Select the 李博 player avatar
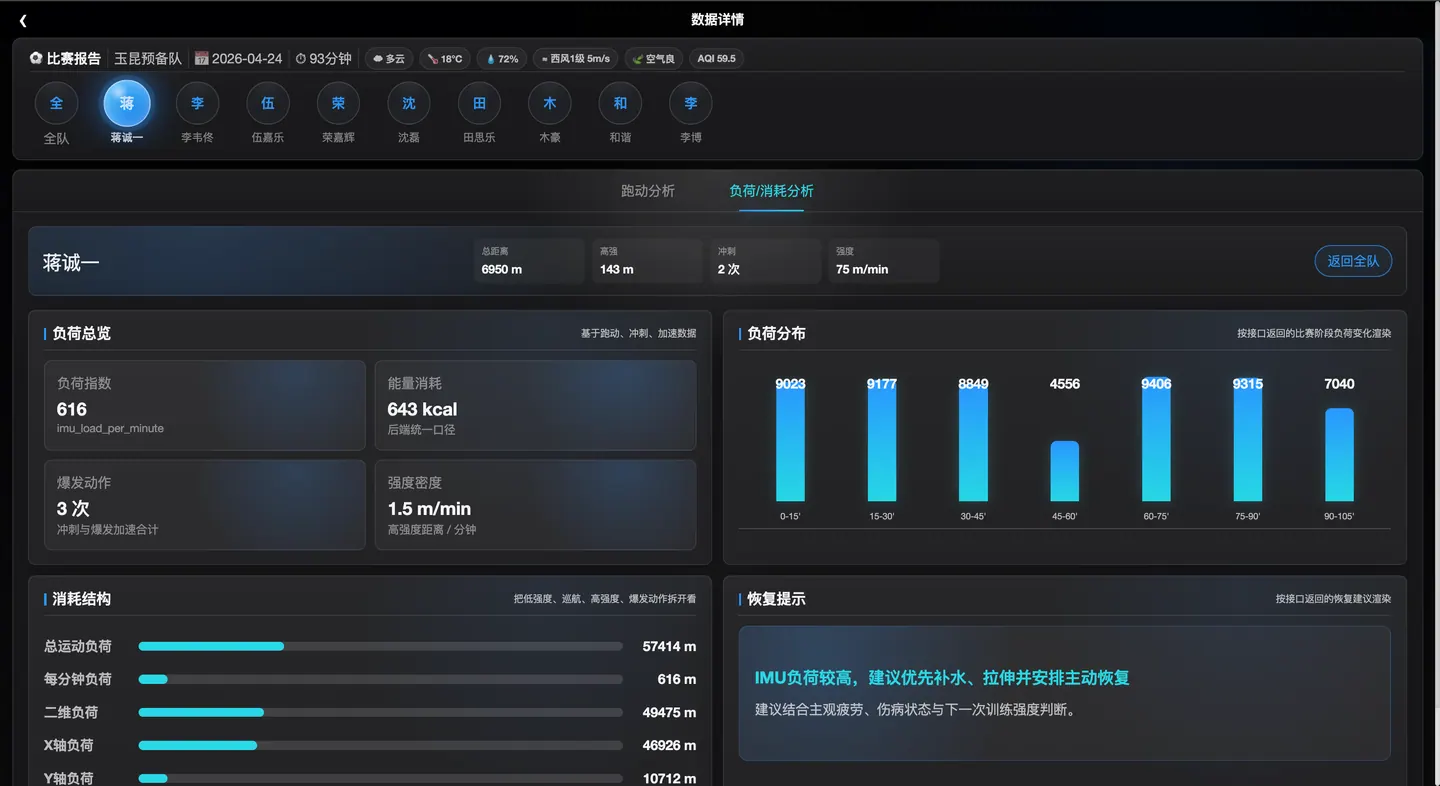The width and height of the screenshot is (1440, 786). point(691,103)
